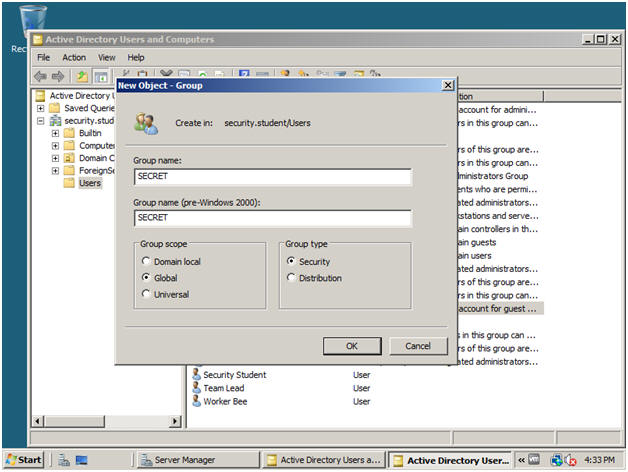Click the Start button
Image resolution: width=628 pixels, height=472 pixels.
[24, 460]
